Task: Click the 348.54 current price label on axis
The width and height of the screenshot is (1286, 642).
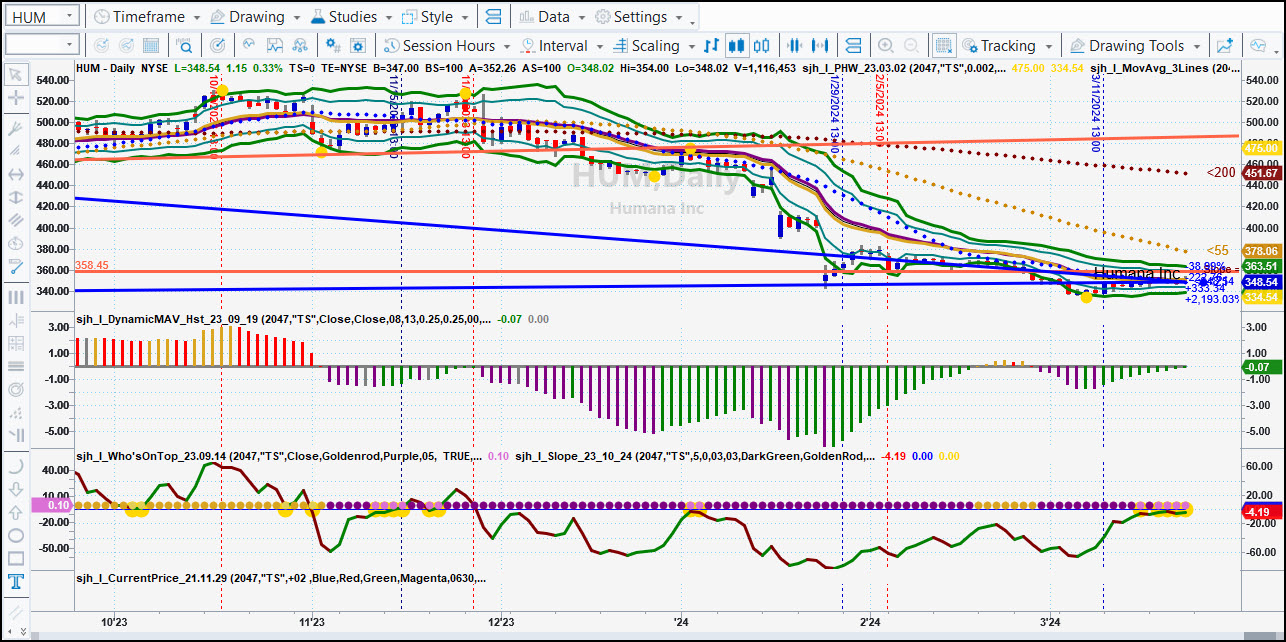Action: (x=1261, y=282)
